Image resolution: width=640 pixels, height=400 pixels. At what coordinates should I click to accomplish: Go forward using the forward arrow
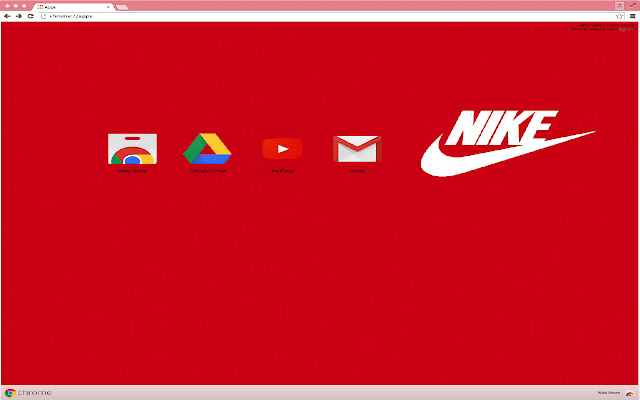[19, 16]
